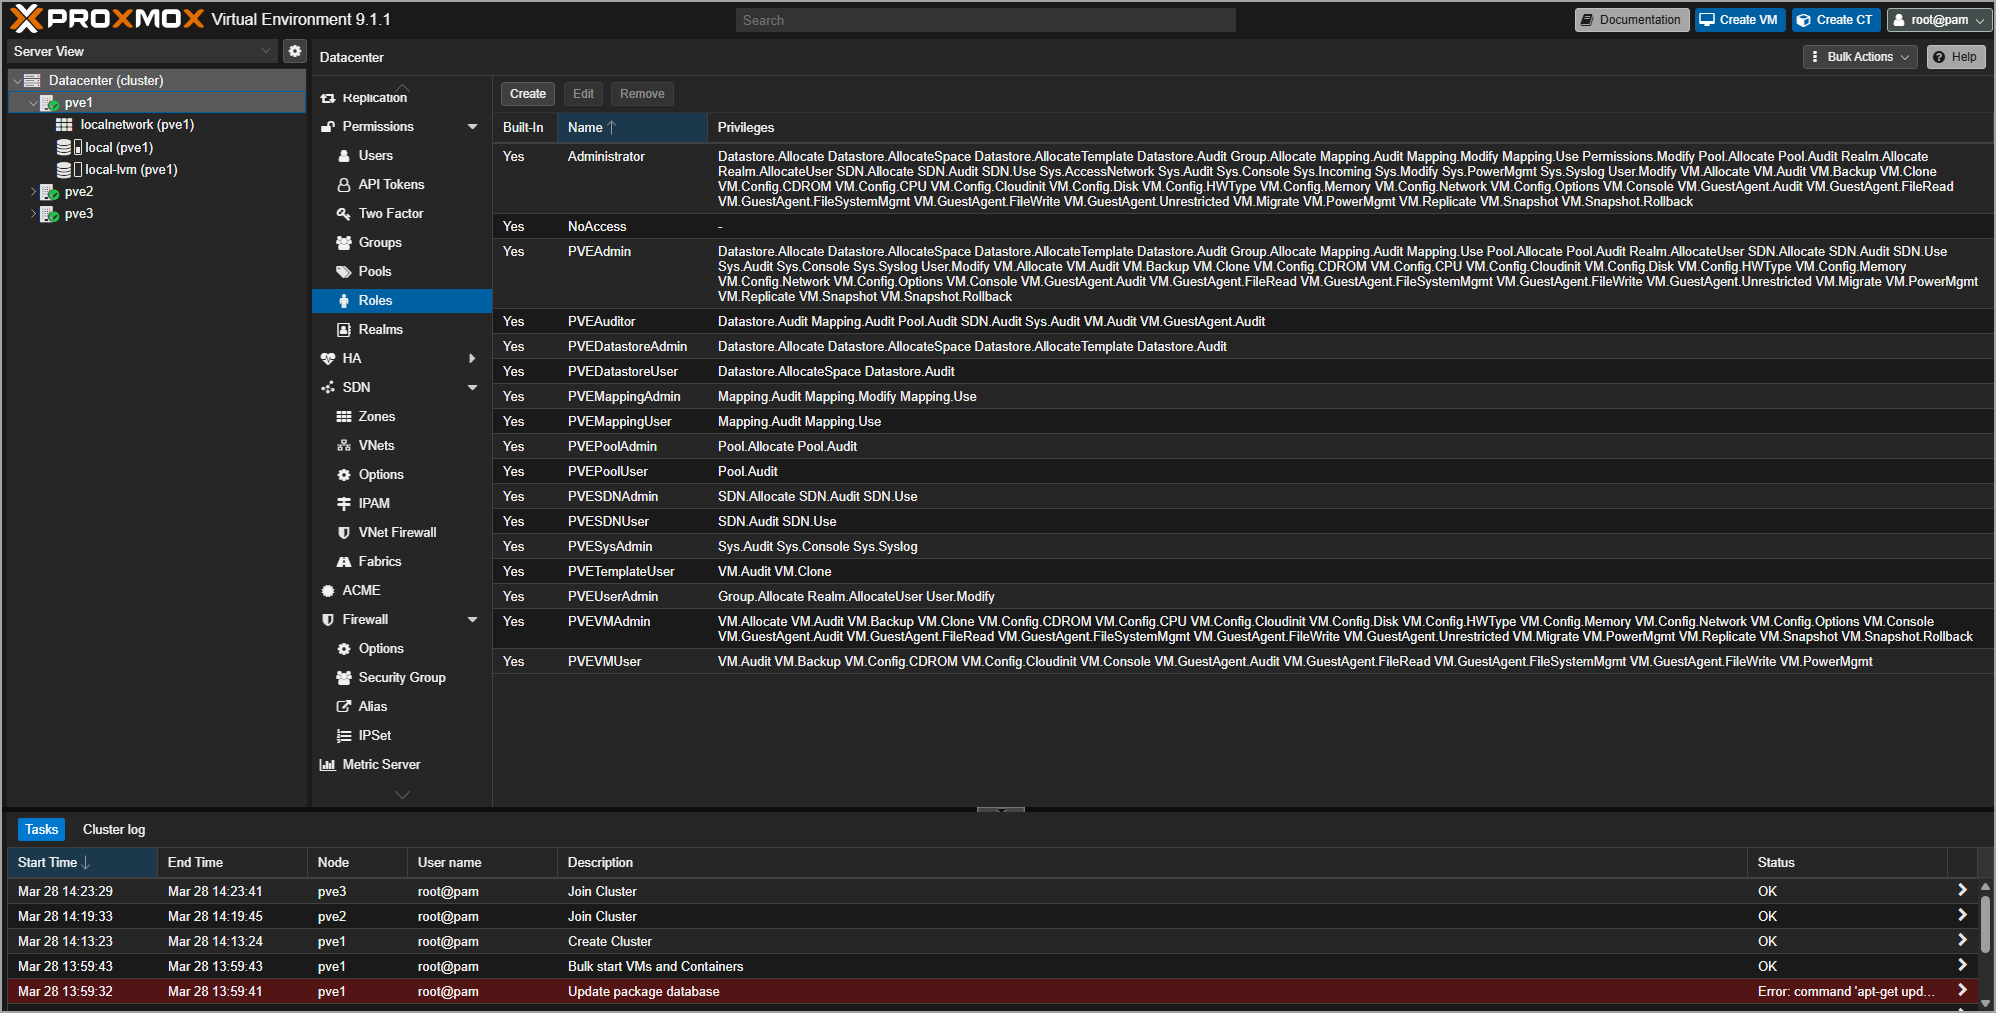Viewport: 1996px width, 1013px height.
Task: Click the Metric Server chart icon
Action: coord(327,765)
